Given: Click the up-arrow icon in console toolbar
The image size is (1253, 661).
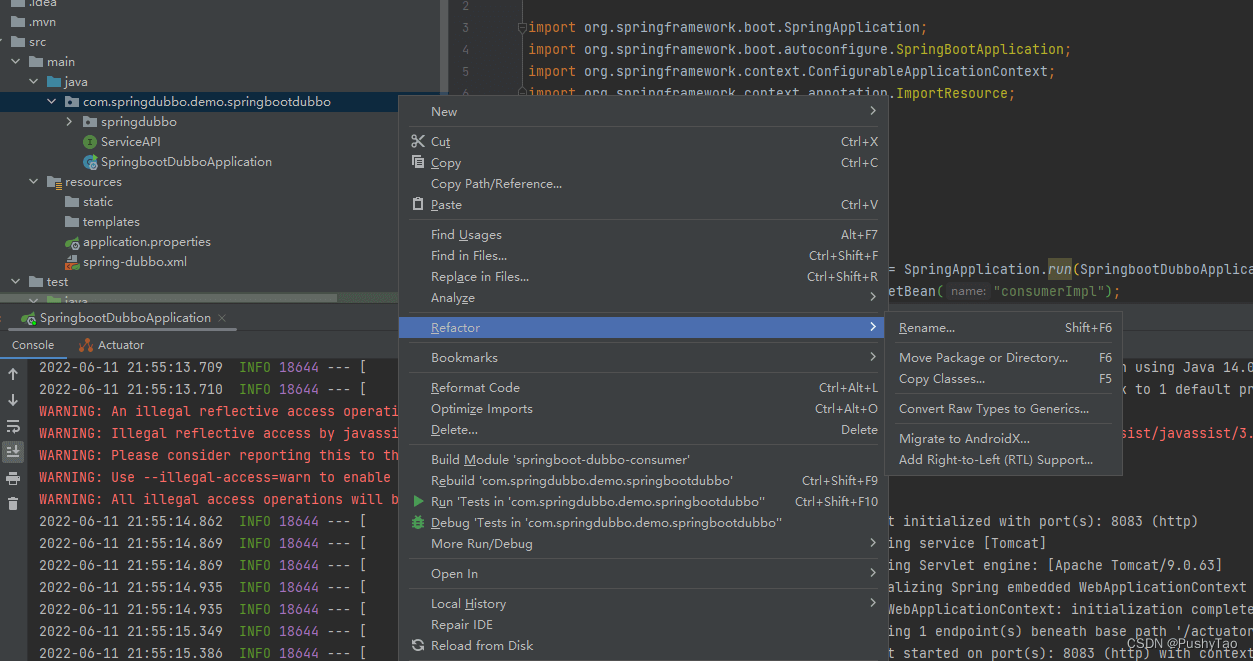Looking at the screenshot, I should [x=13, y=374].
